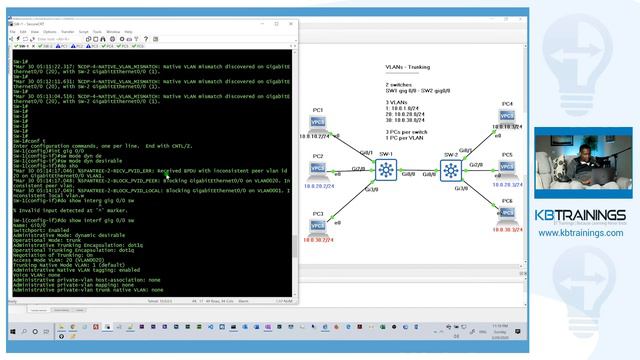Click the '10.0.30.2/24' label under PC3
Viewport: 640px width, 360px height.
(x=318, y=240)
